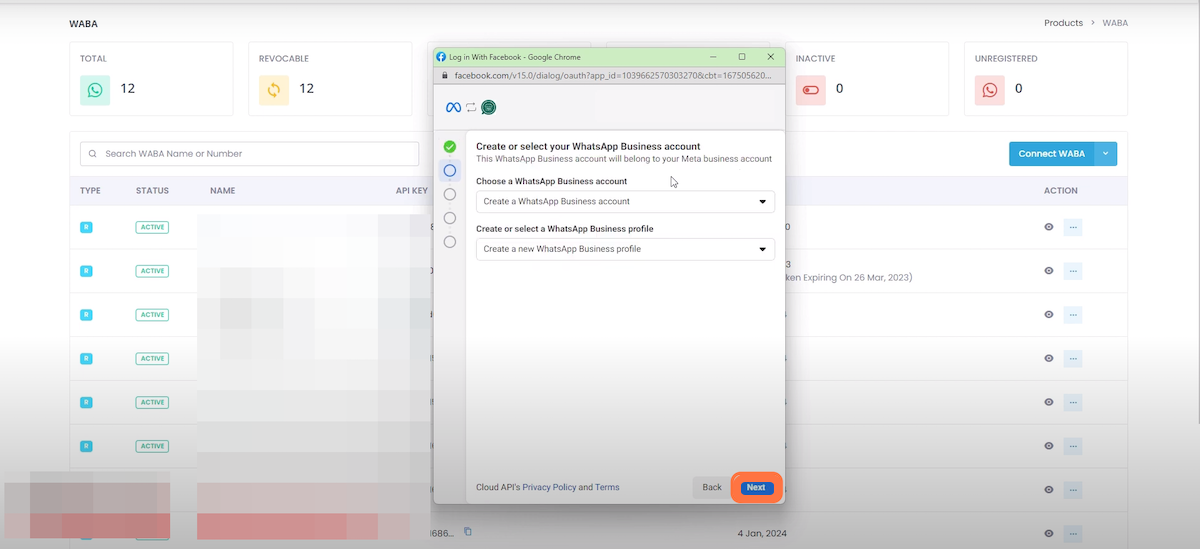Open the Choose a WhatsApp Business account dropdown
The image size is (1200, 549).
coord(625,201)
